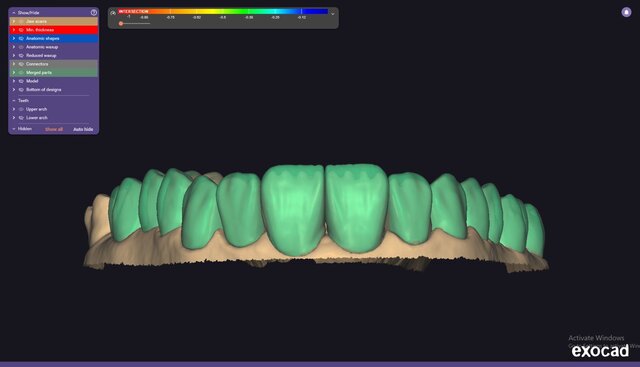Adjust the intersection scale slider handle
The image size is (640, 367).
(121, 24)
